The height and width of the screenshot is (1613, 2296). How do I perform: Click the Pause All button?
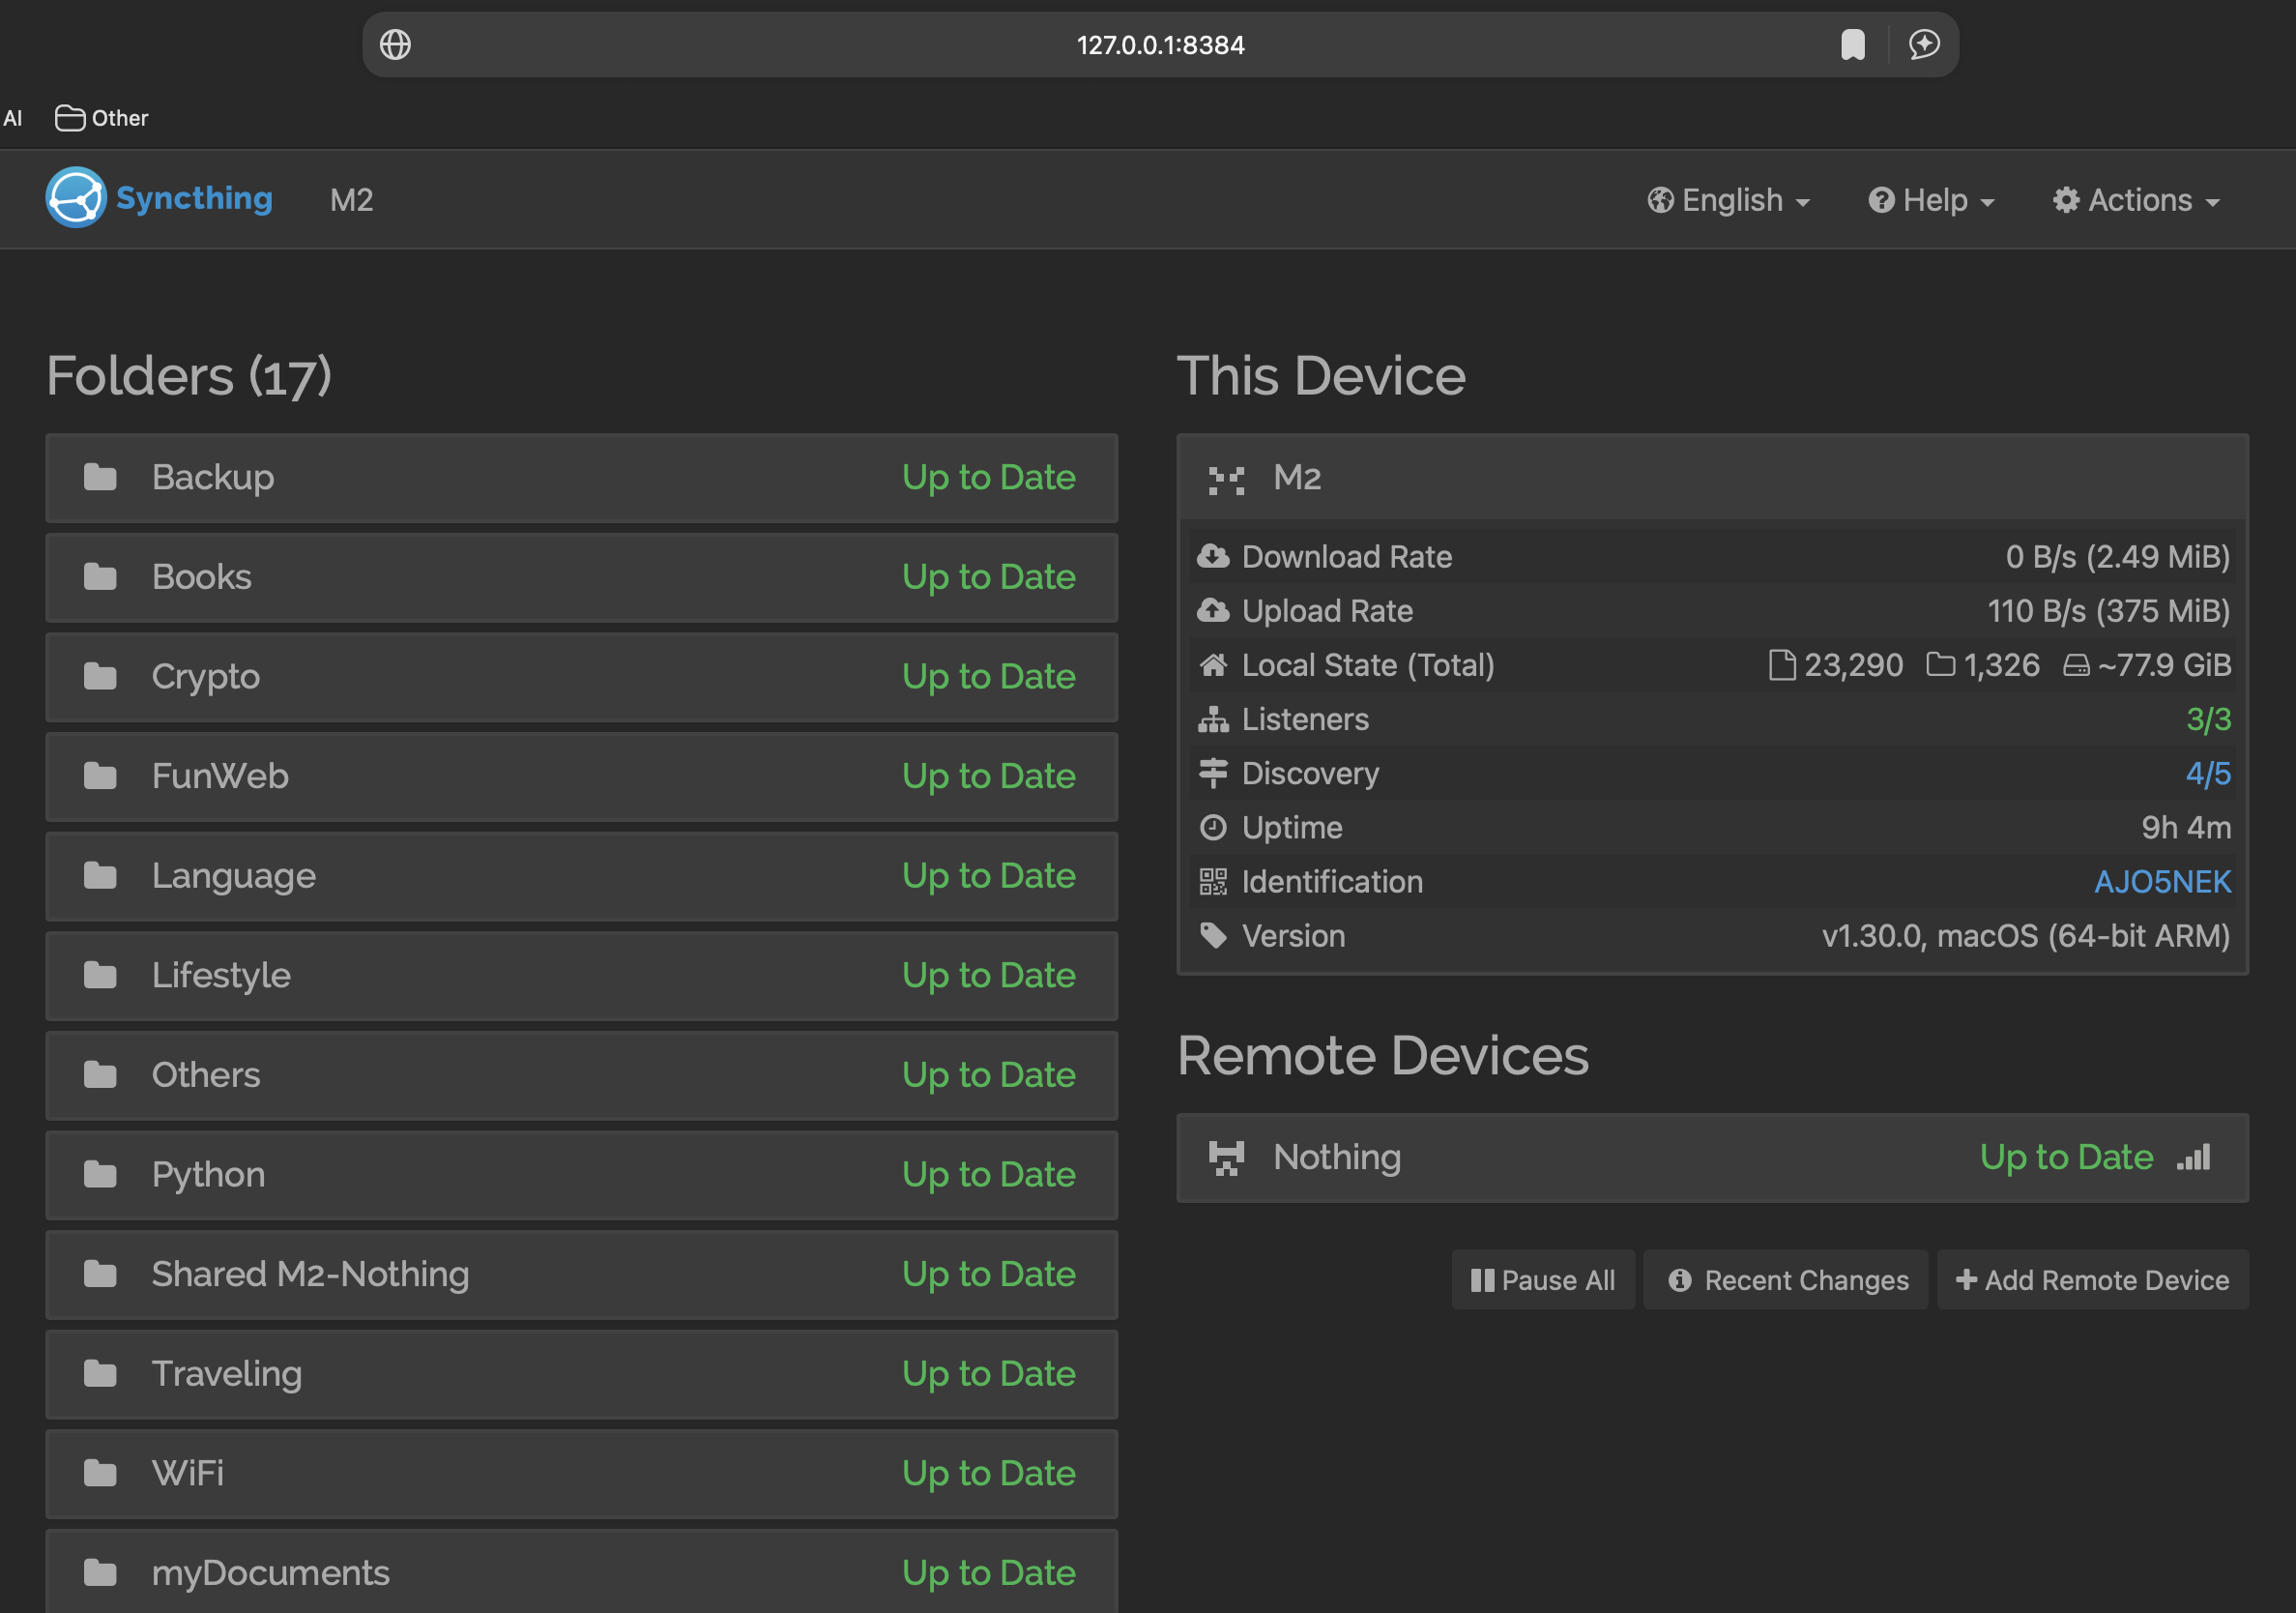[1543, 1280]
